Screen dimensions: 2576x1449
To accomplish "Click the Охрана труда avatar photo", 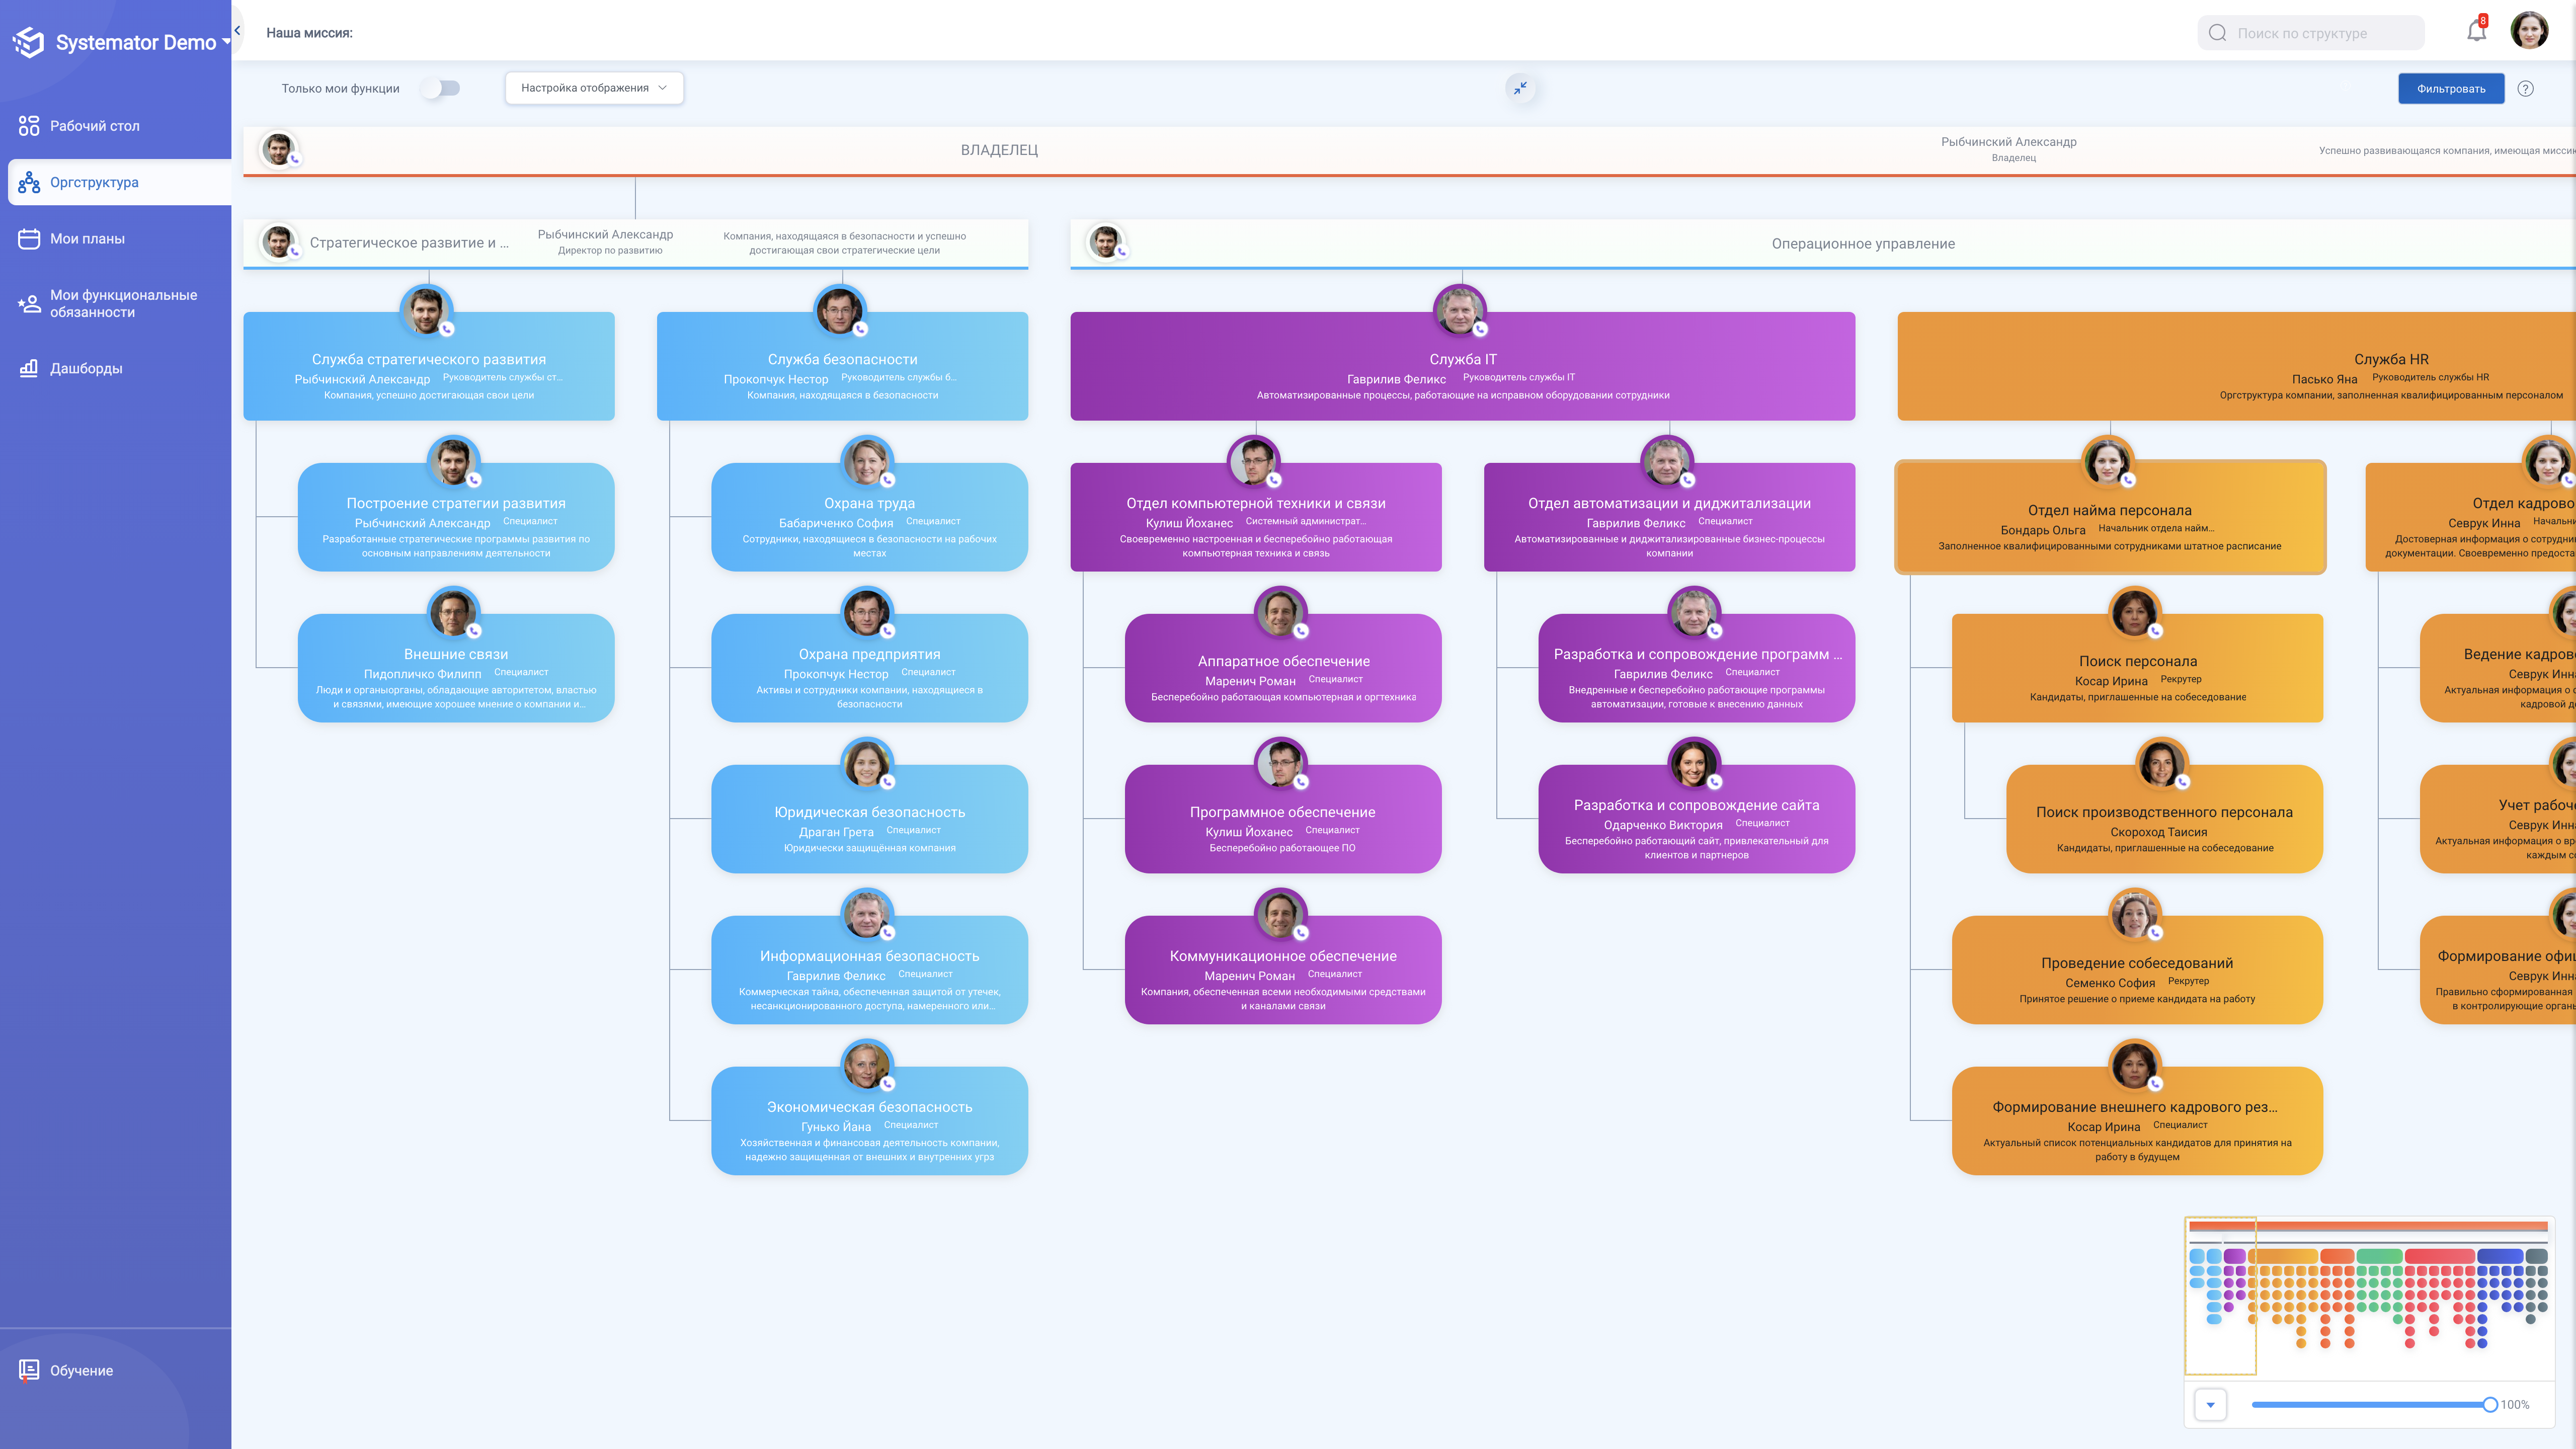I will coord(867,462).
